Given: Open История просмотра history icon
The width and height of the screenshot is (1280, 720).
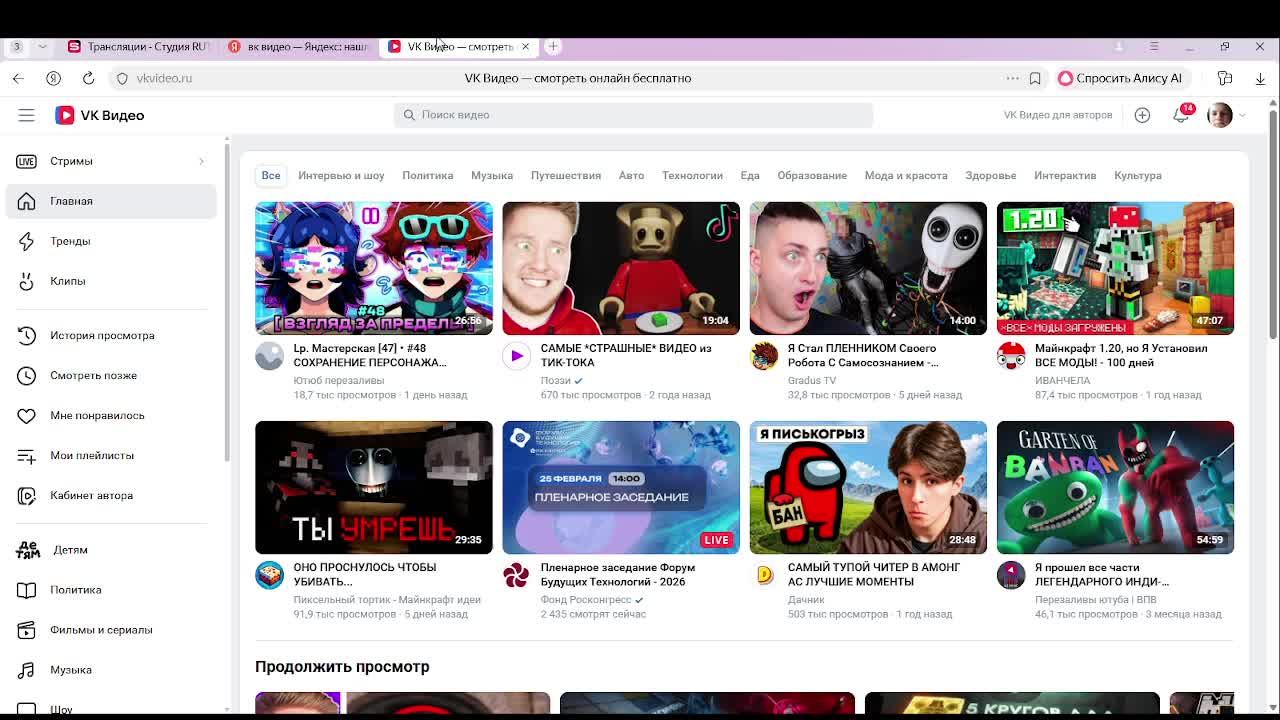Looking at the screenshot, I should (x=27, y=335).
